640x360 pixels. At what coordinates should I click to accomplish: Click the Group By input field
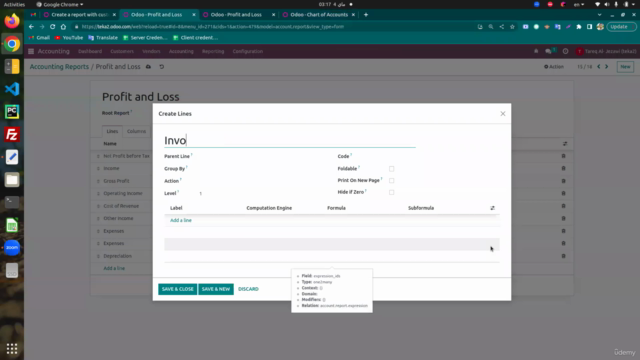[261, 169]
